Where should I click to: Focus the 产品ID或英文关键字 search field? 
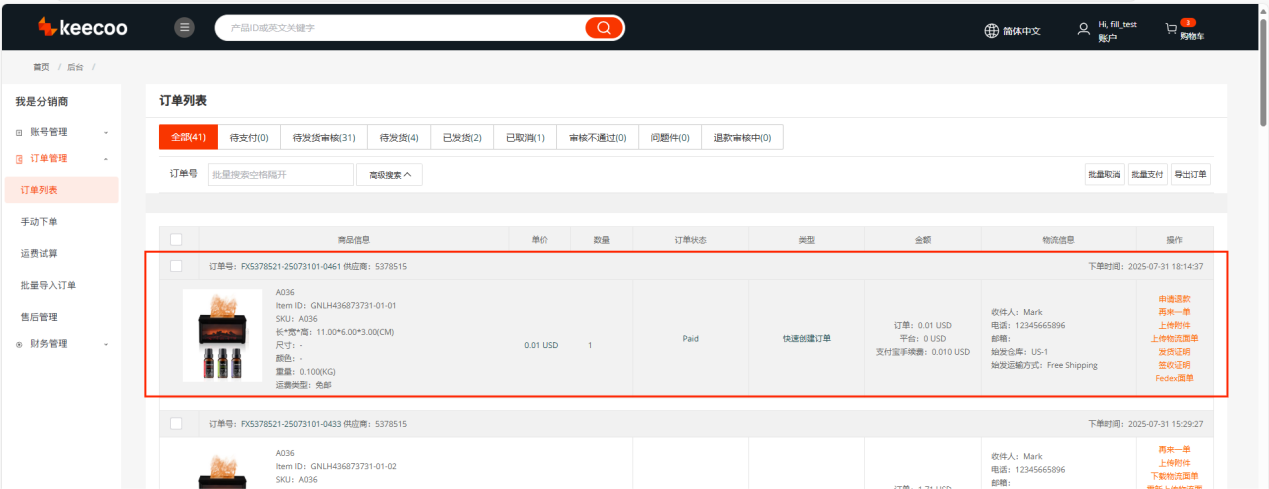pyautogui.click(x=400, y=28)
